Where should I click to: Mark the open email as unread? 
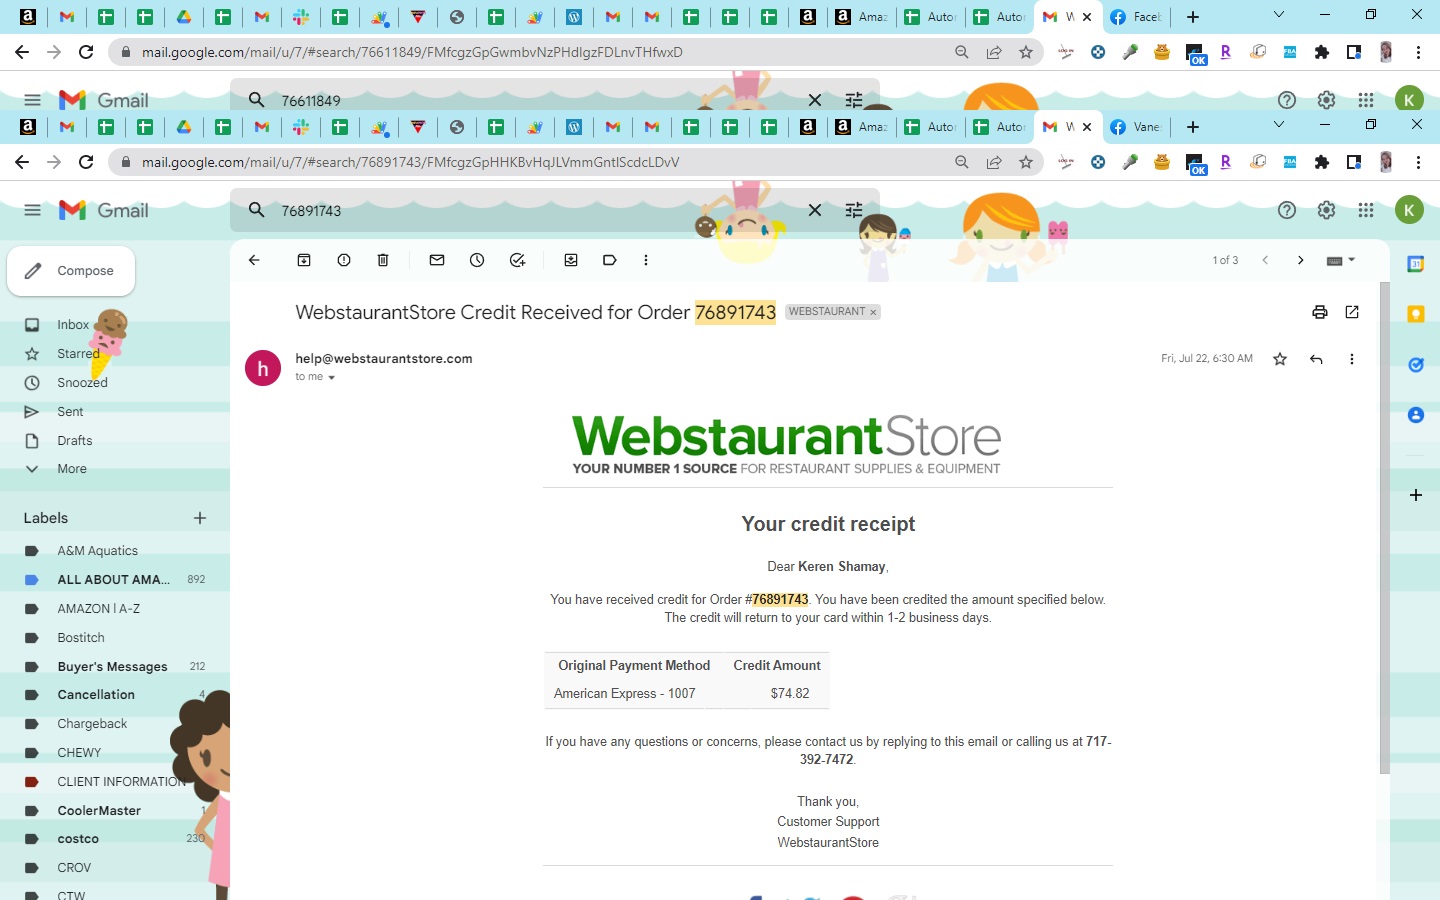(437, 260)
